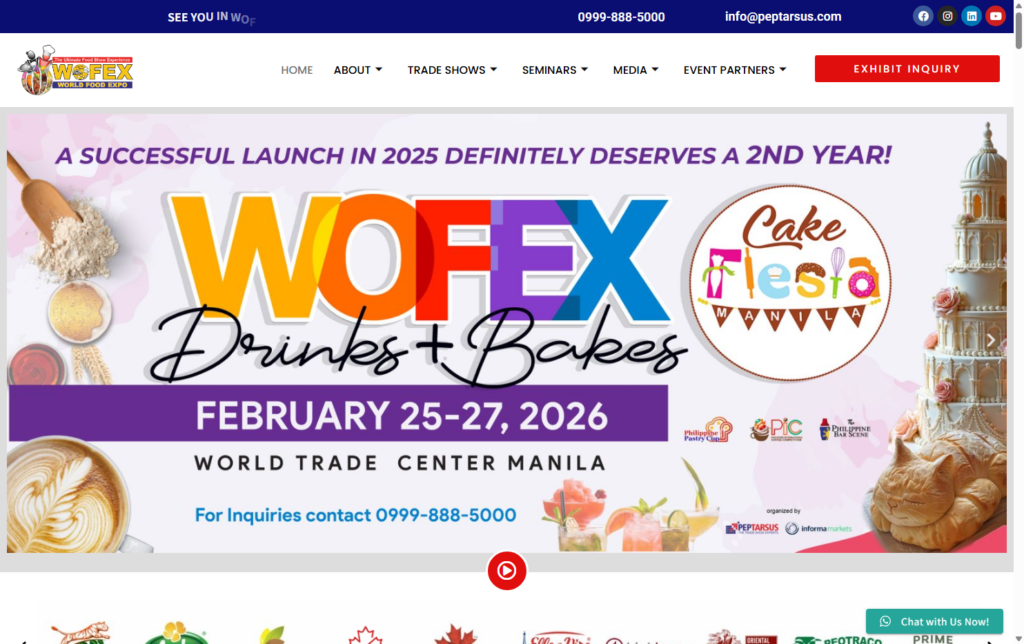Visit the LinkedIn icon link
The image size is (1024, 644).
971,16
